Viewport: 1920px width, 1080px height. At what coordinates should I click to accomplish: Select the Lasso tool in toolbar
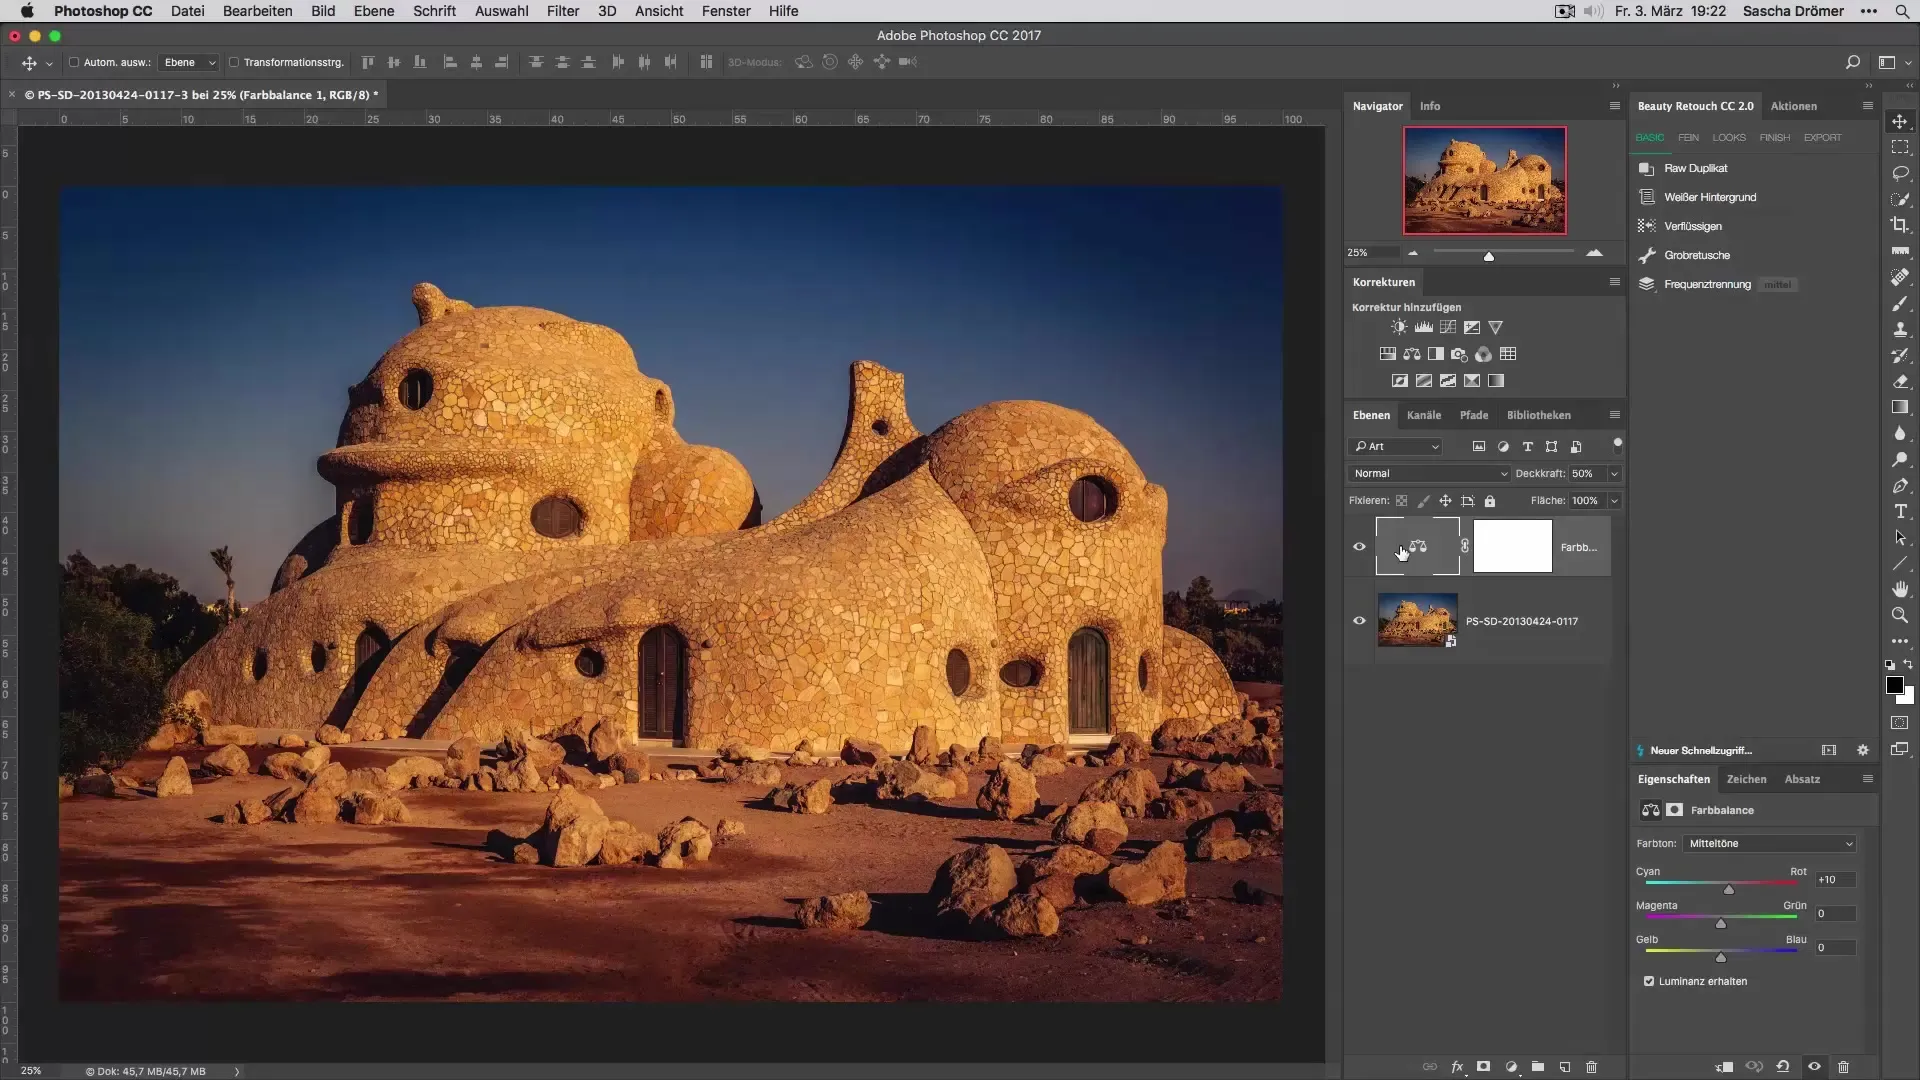coord(1900,173)
